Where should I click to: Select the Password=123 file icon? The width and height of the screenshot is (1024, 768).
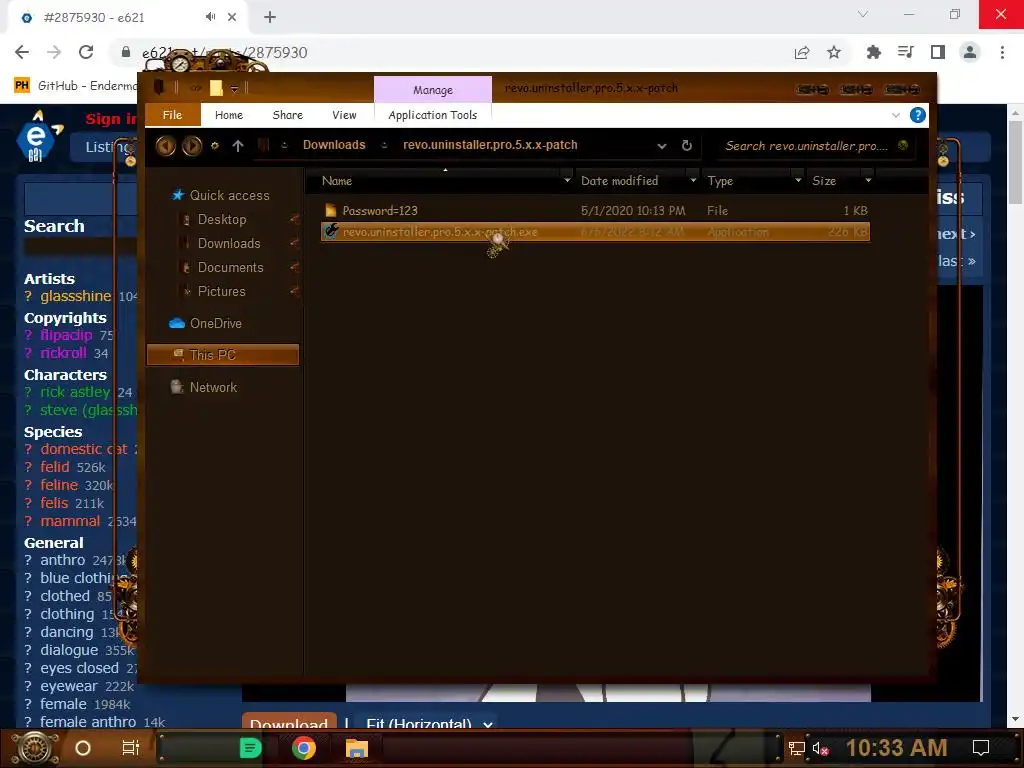330,210
